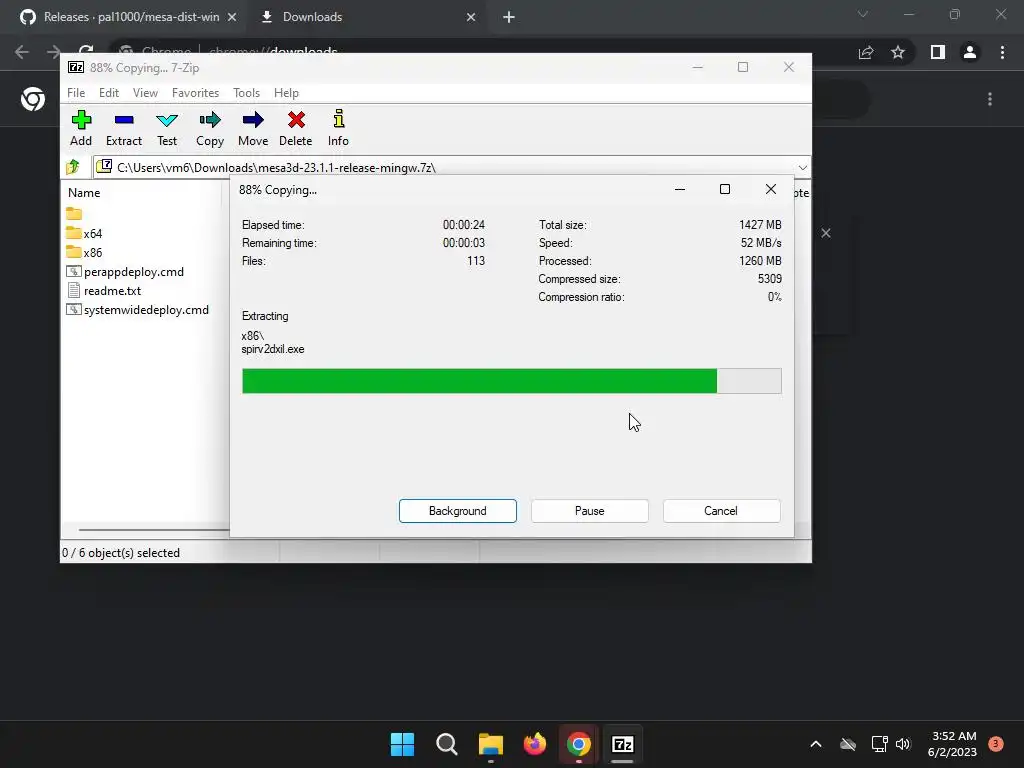Viewport: 1024px width, 768px height.
Task: Expand the archive path address dropdown
Action: click(803, 168)
